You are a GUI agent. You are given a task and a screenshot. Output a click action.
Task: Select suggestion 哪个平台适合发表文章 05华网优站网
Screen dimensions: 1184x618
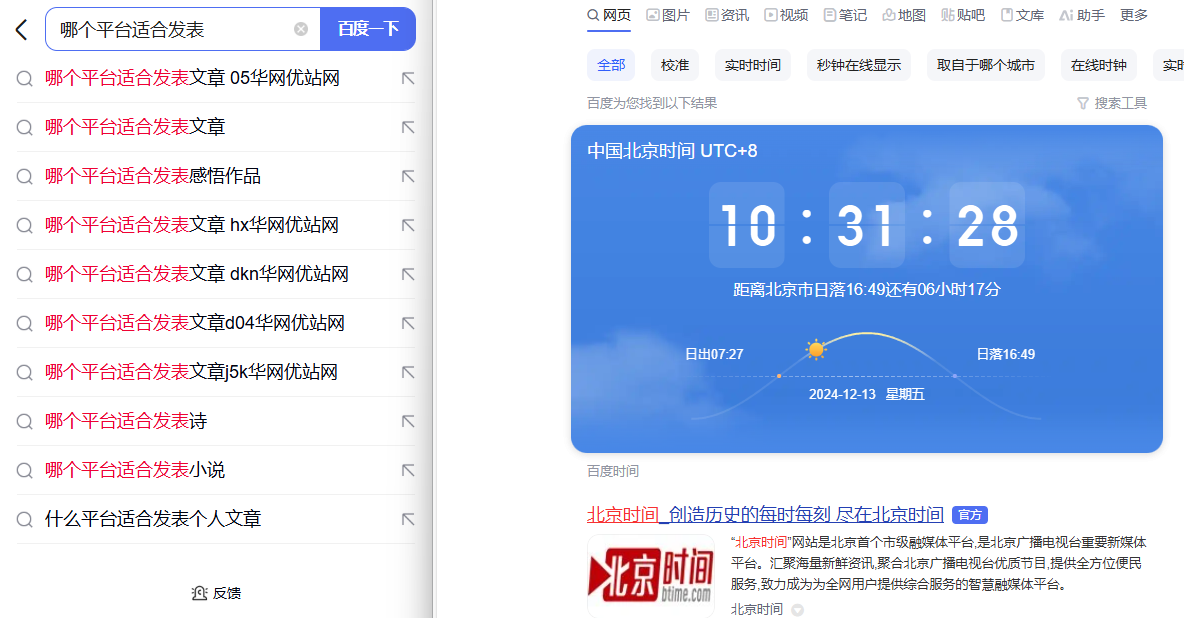[192, 78]
